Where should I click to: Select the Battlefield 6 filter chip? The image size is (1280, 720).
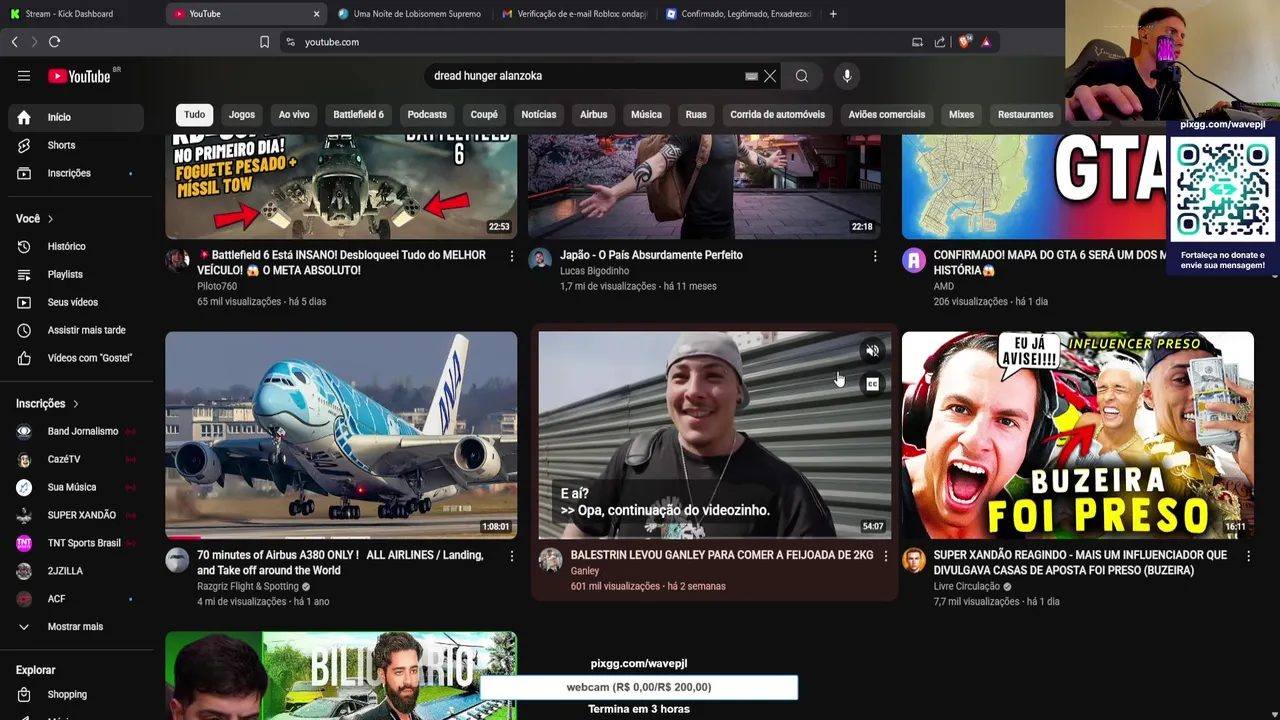coord(358,114)
